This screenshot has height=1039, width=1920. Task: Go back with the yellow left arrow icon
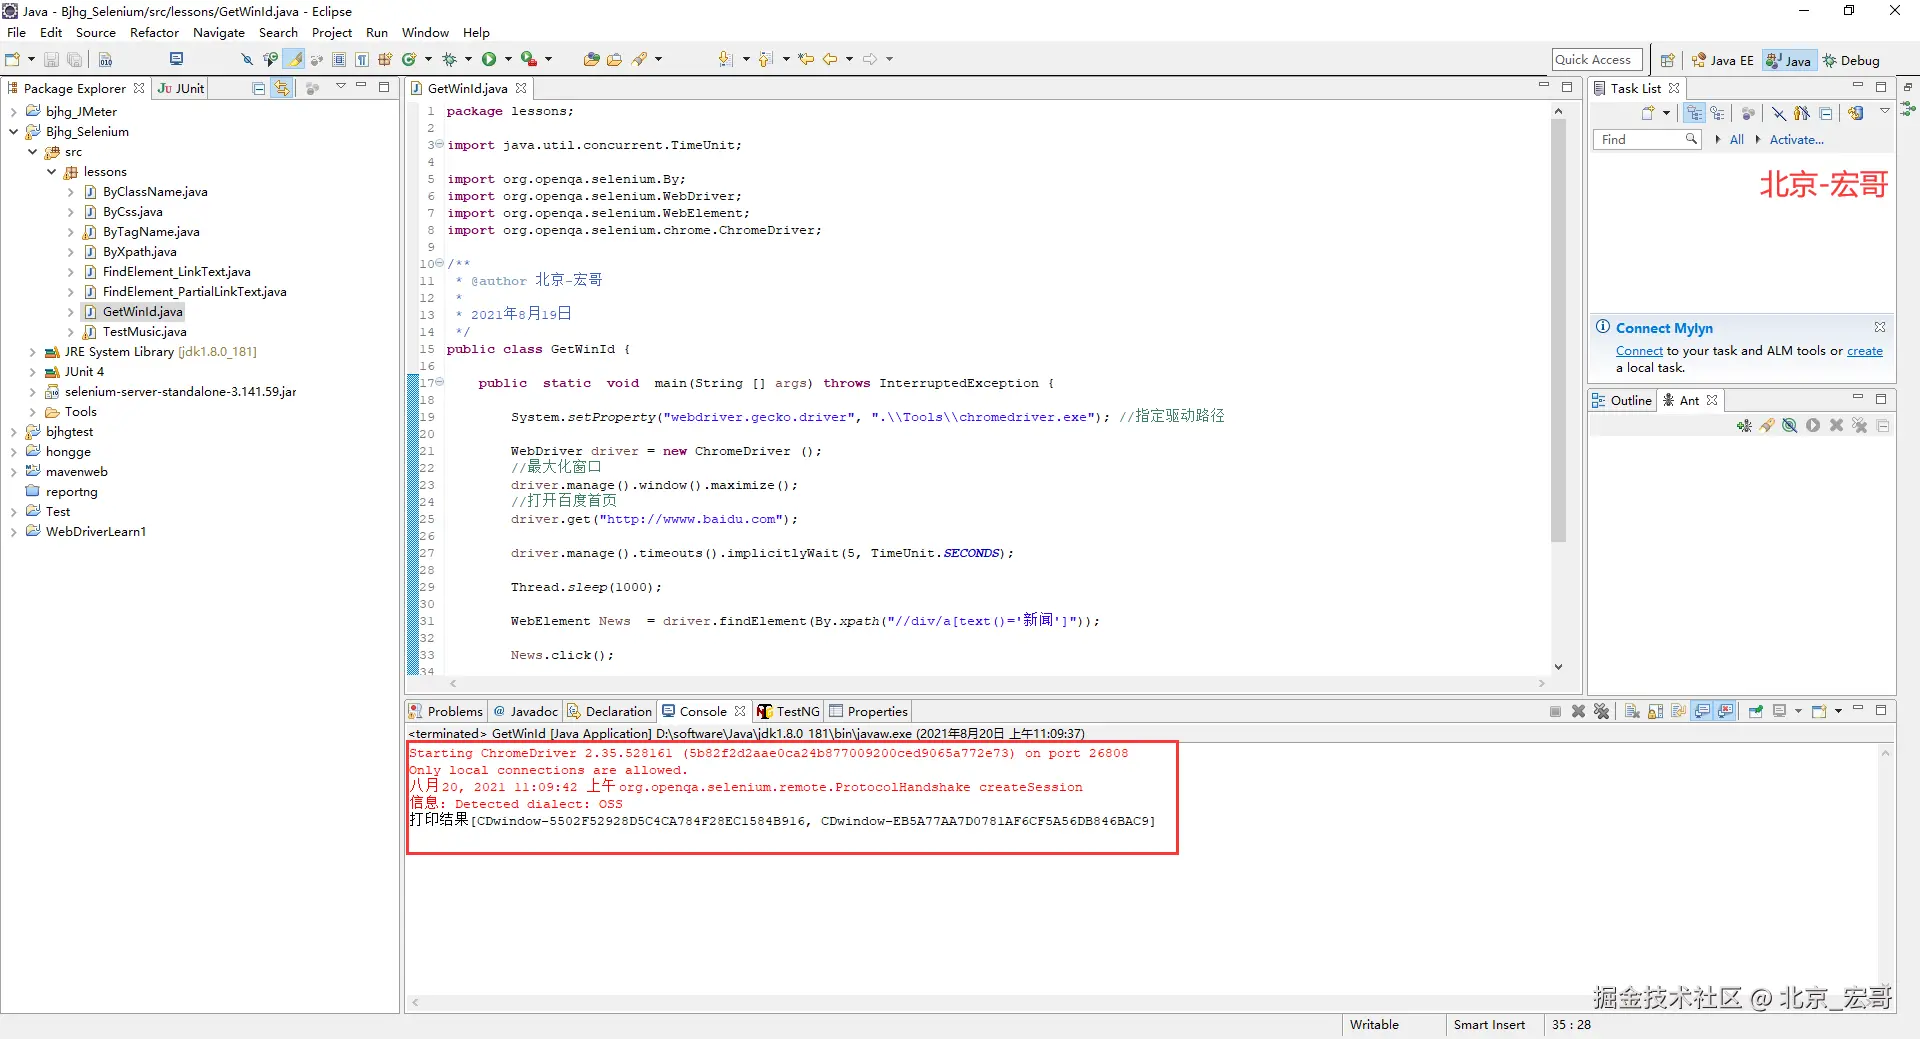pos(830,60)
